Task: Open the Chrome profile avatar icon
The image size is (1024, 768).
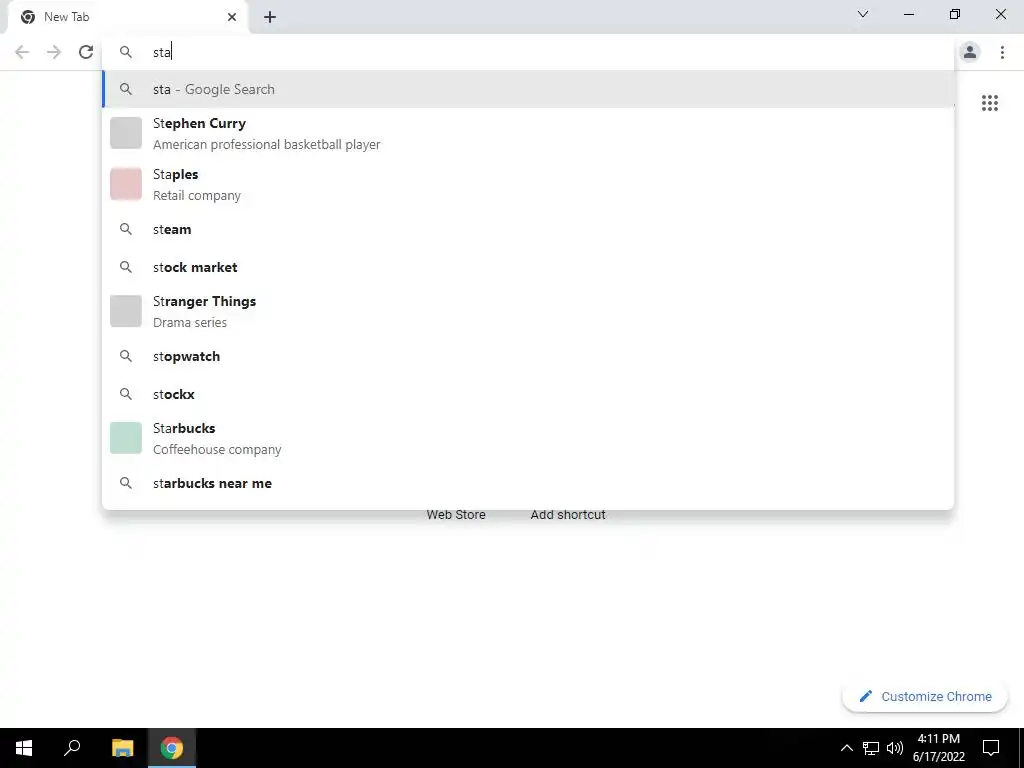Action: (x=970, y=52)
